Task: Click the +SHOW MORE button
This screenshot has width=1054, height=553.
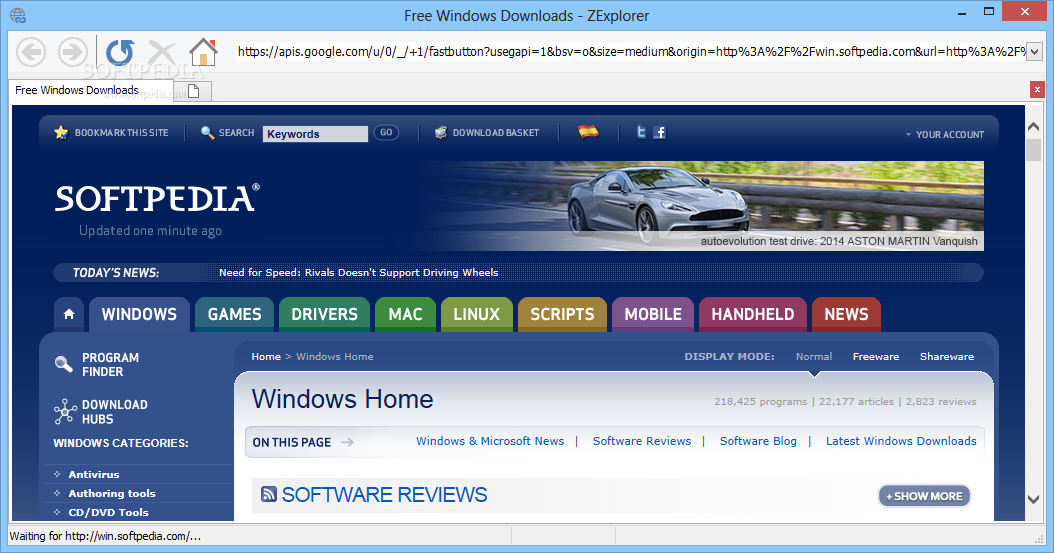Action: coord(924,496)
